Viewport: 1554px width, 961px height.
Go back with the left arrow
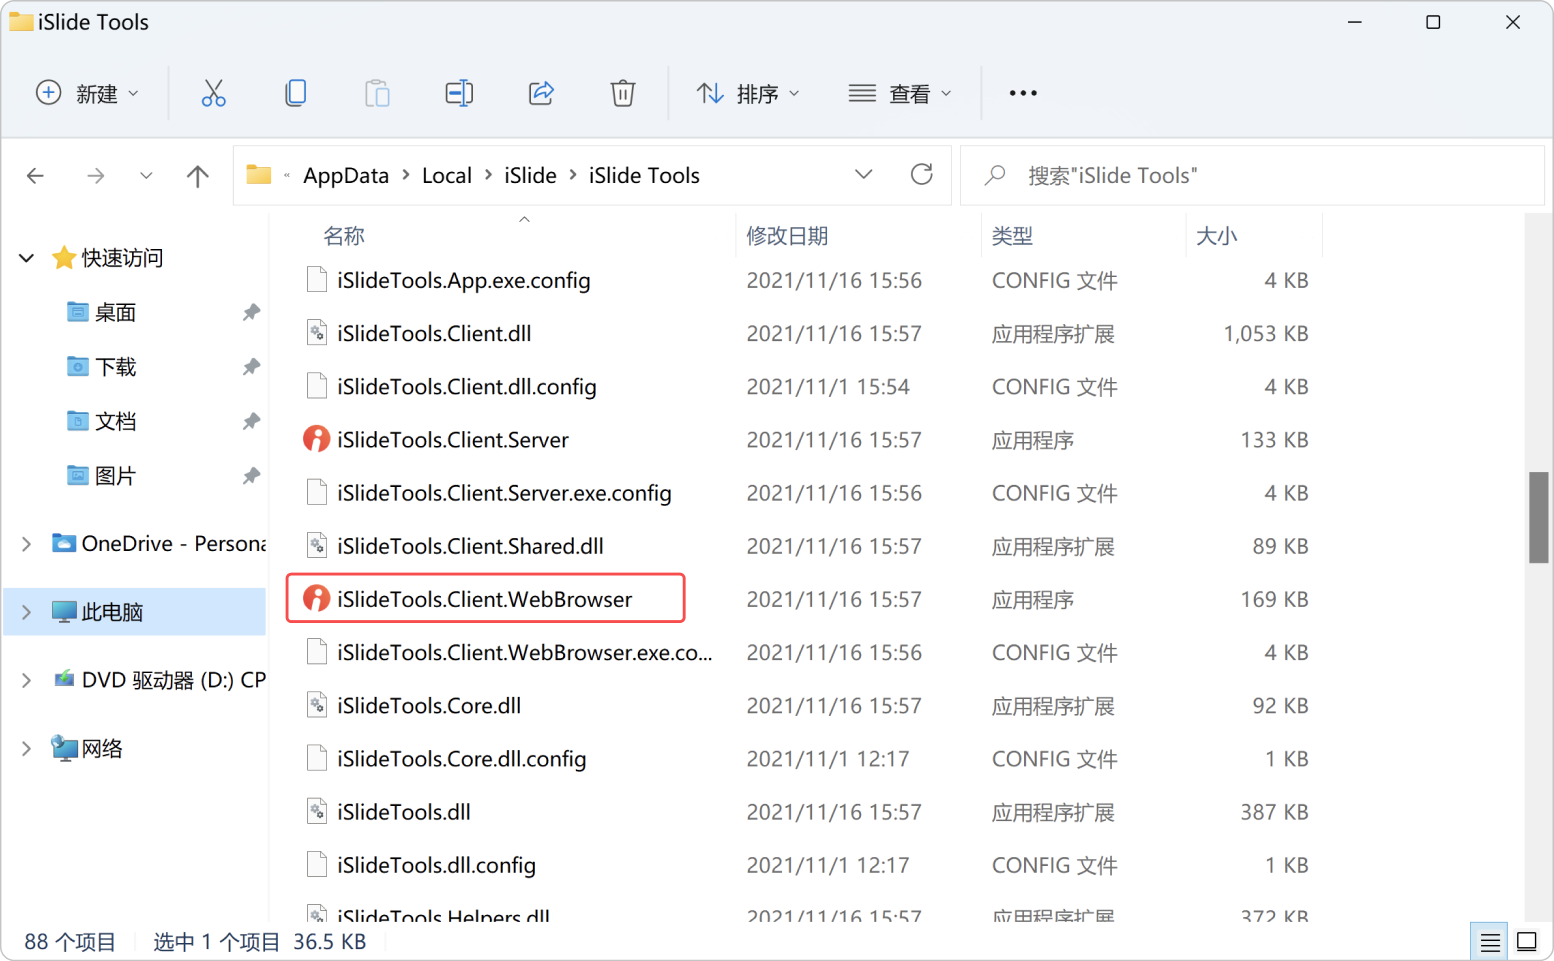tap(36, 176)
